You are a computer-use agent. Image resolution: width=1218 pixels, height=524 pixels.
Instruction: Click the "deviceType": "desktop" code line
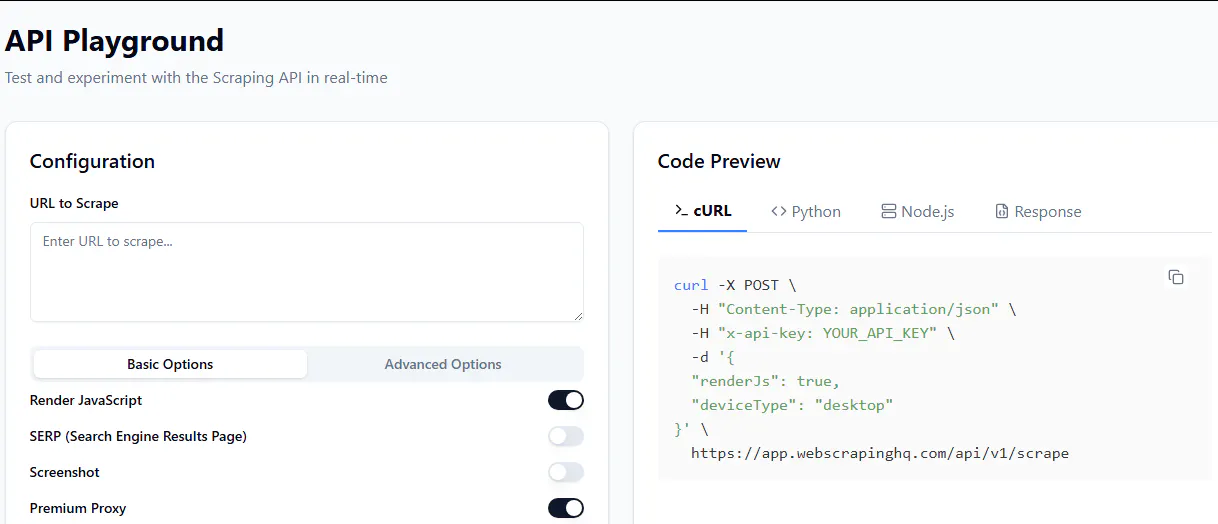[x=791, y=405]
